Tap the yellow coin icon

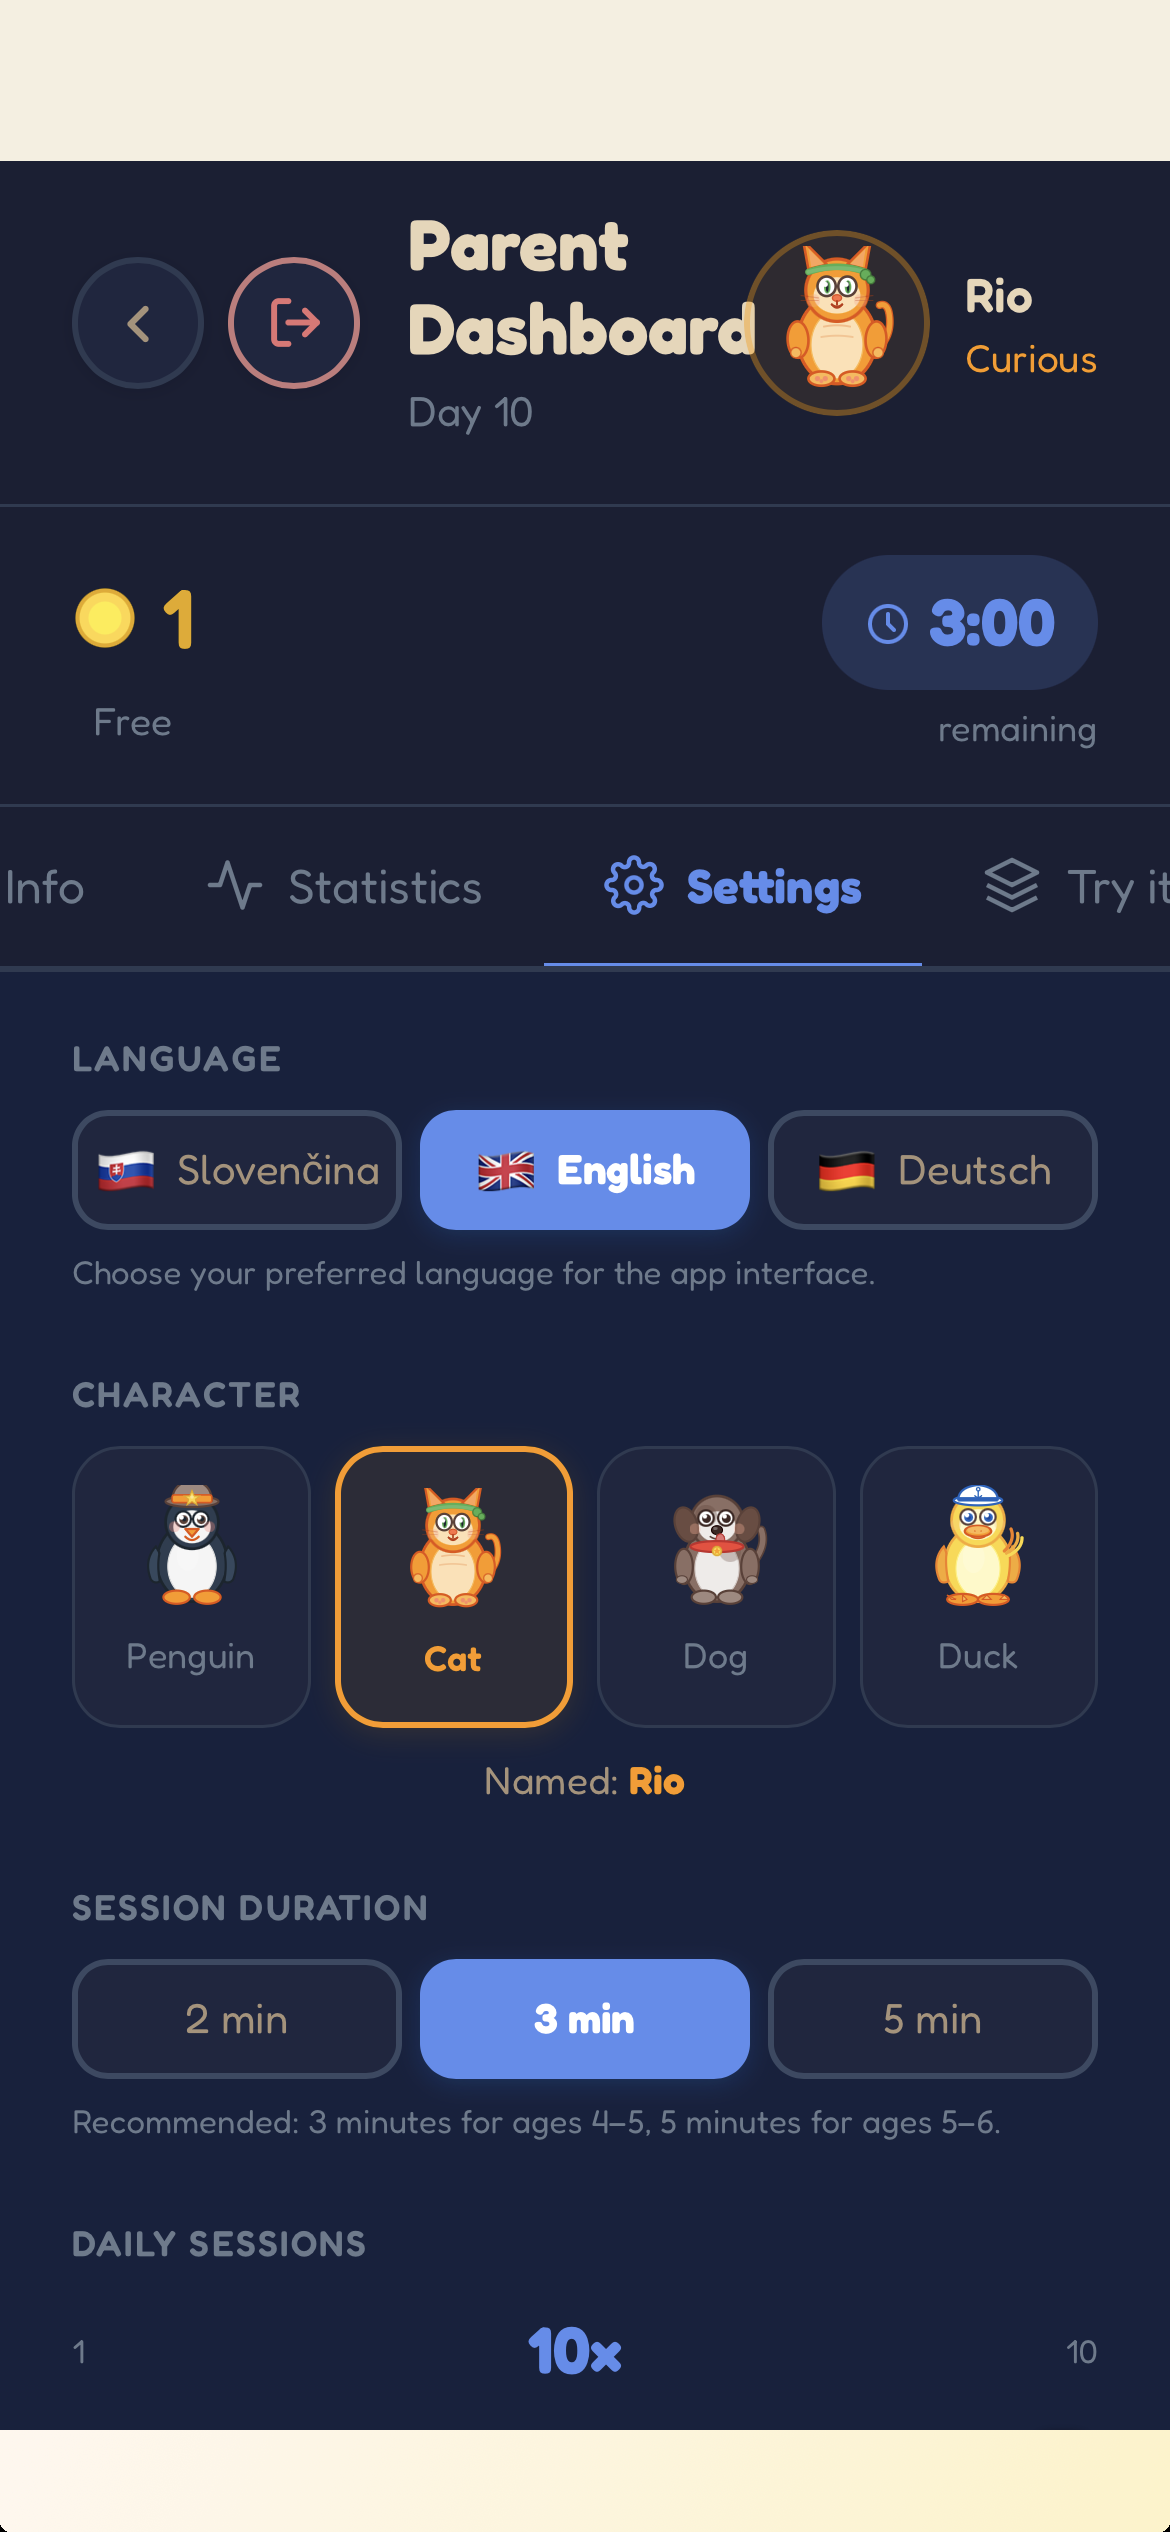coord(105,619)
